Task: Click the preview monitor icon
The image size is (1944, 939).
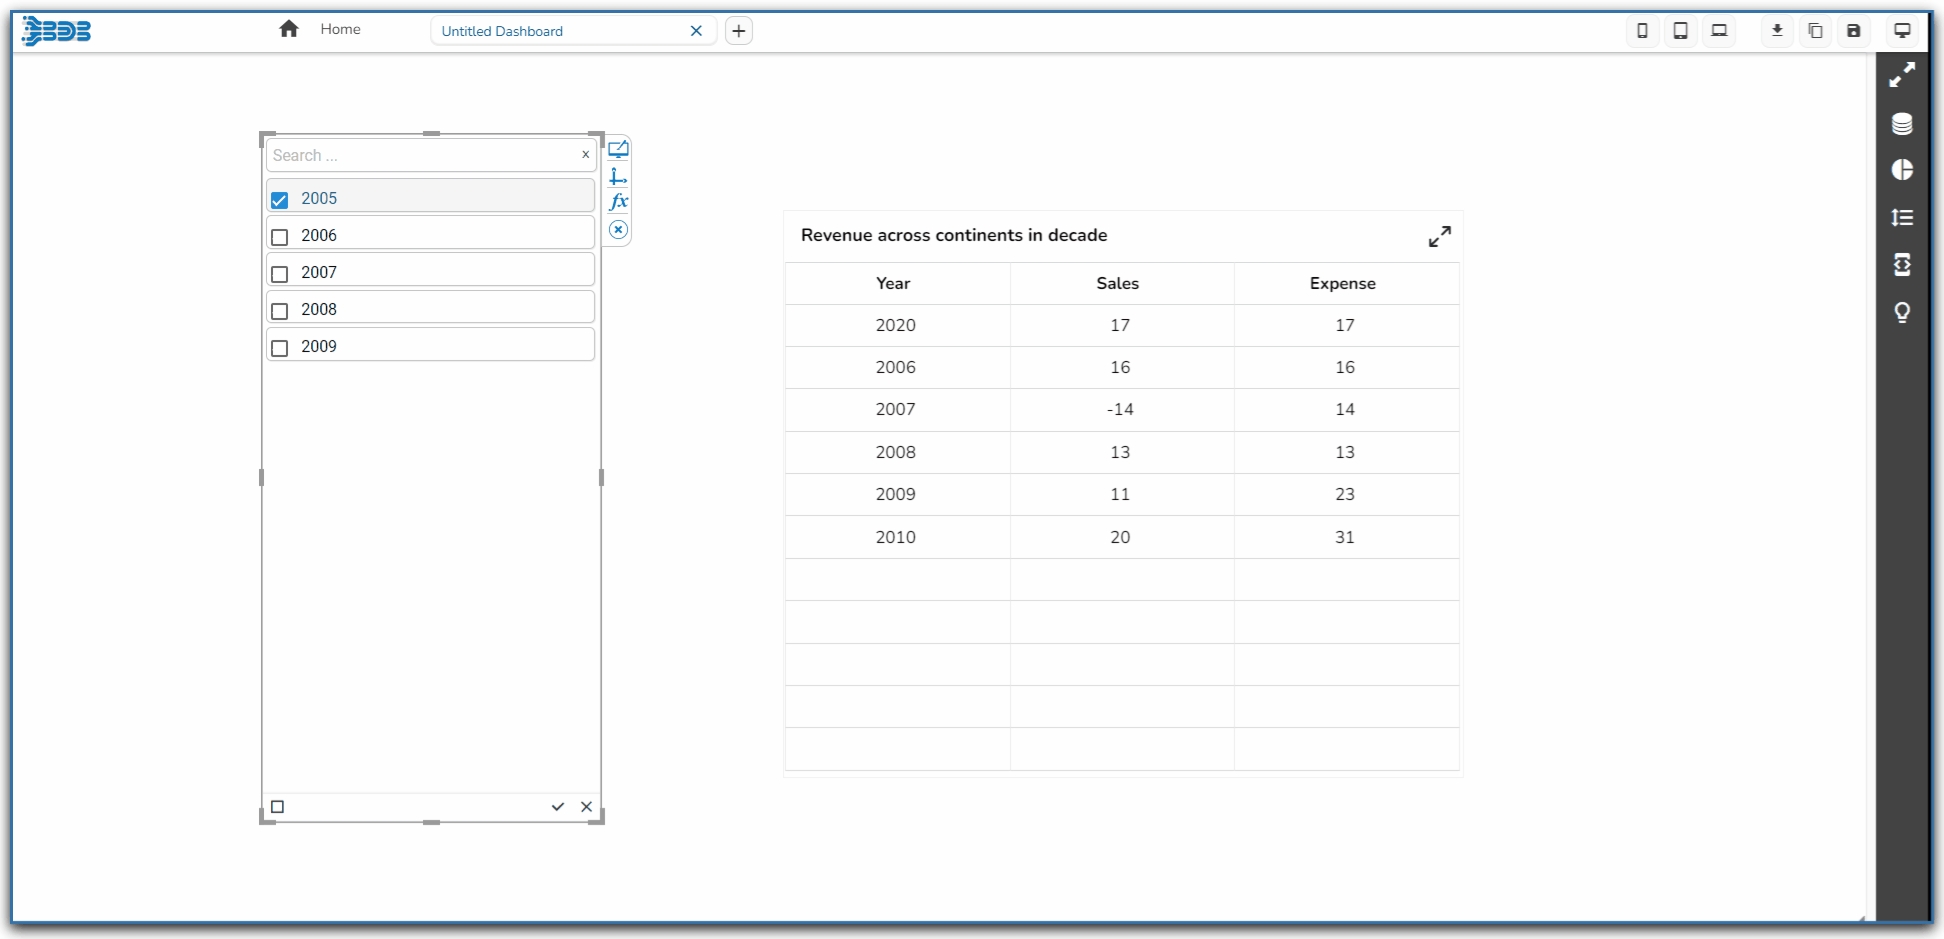Action: [1902, 31]
